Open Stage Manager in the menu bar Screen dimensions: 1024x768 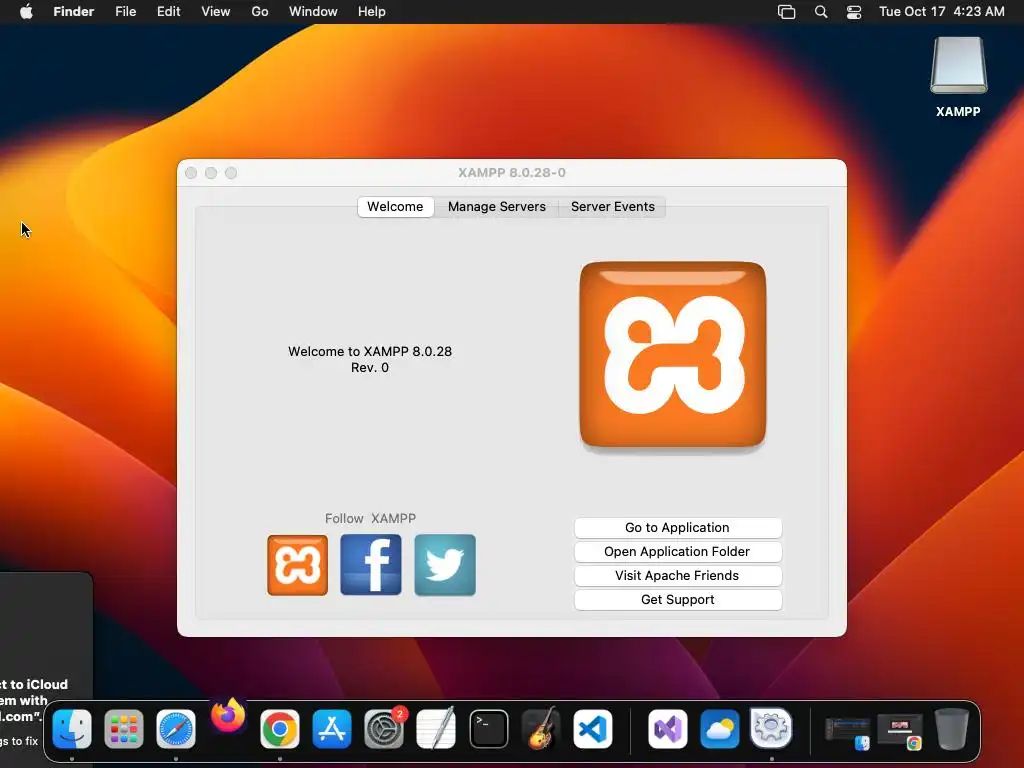coord(786,12)
